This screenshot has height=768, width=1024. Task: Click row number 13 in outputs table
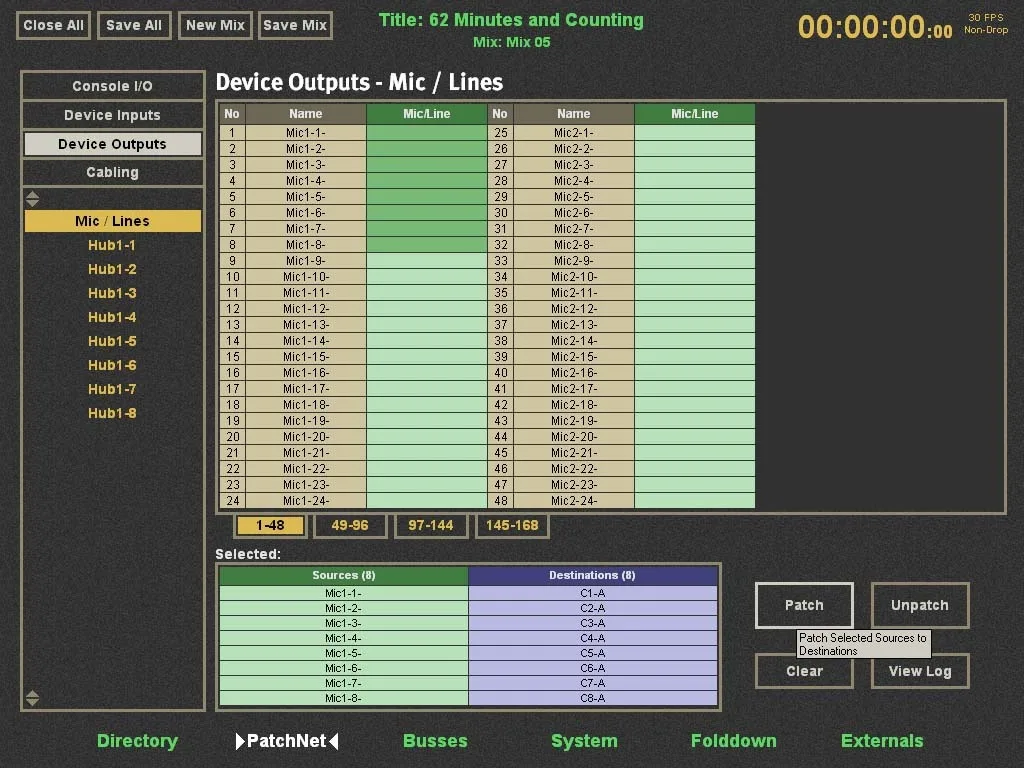click(x=232, y=325)
